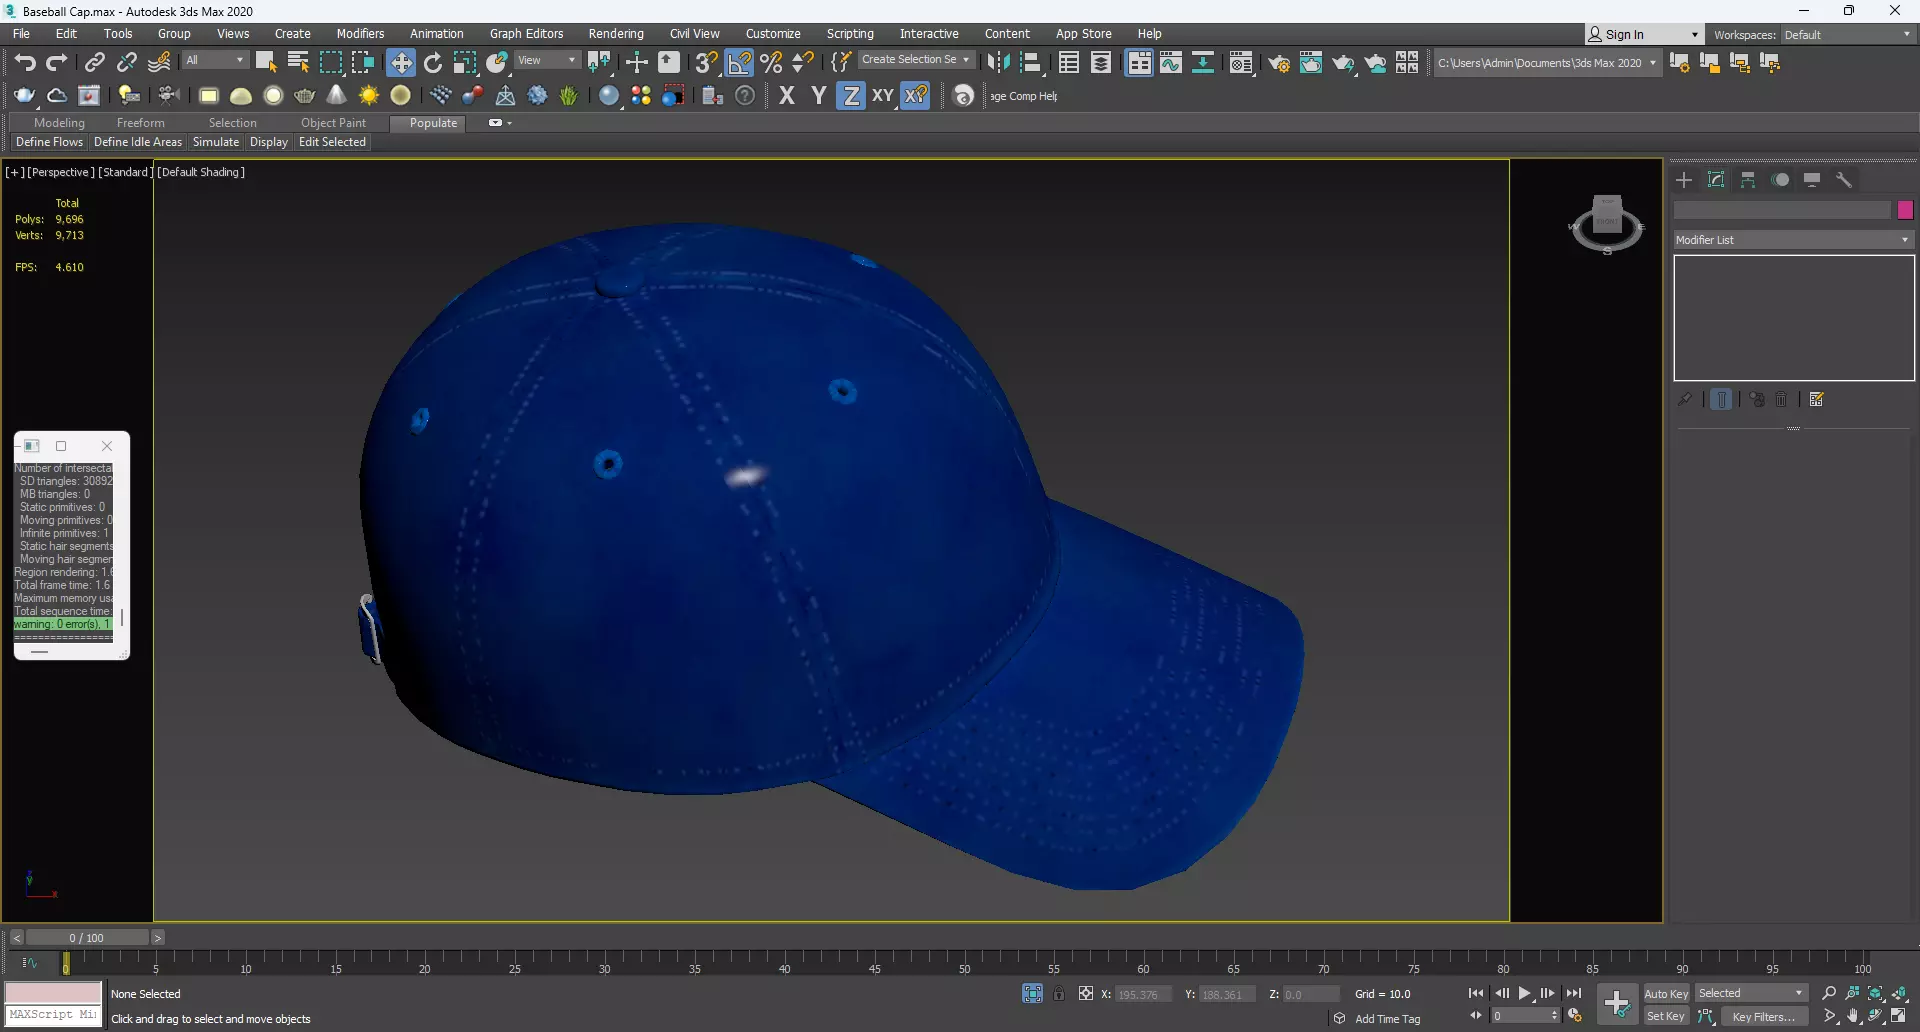Screen dimensions: 1920x1032
Task: Click the sun light icon
Action: coord(369,96)
